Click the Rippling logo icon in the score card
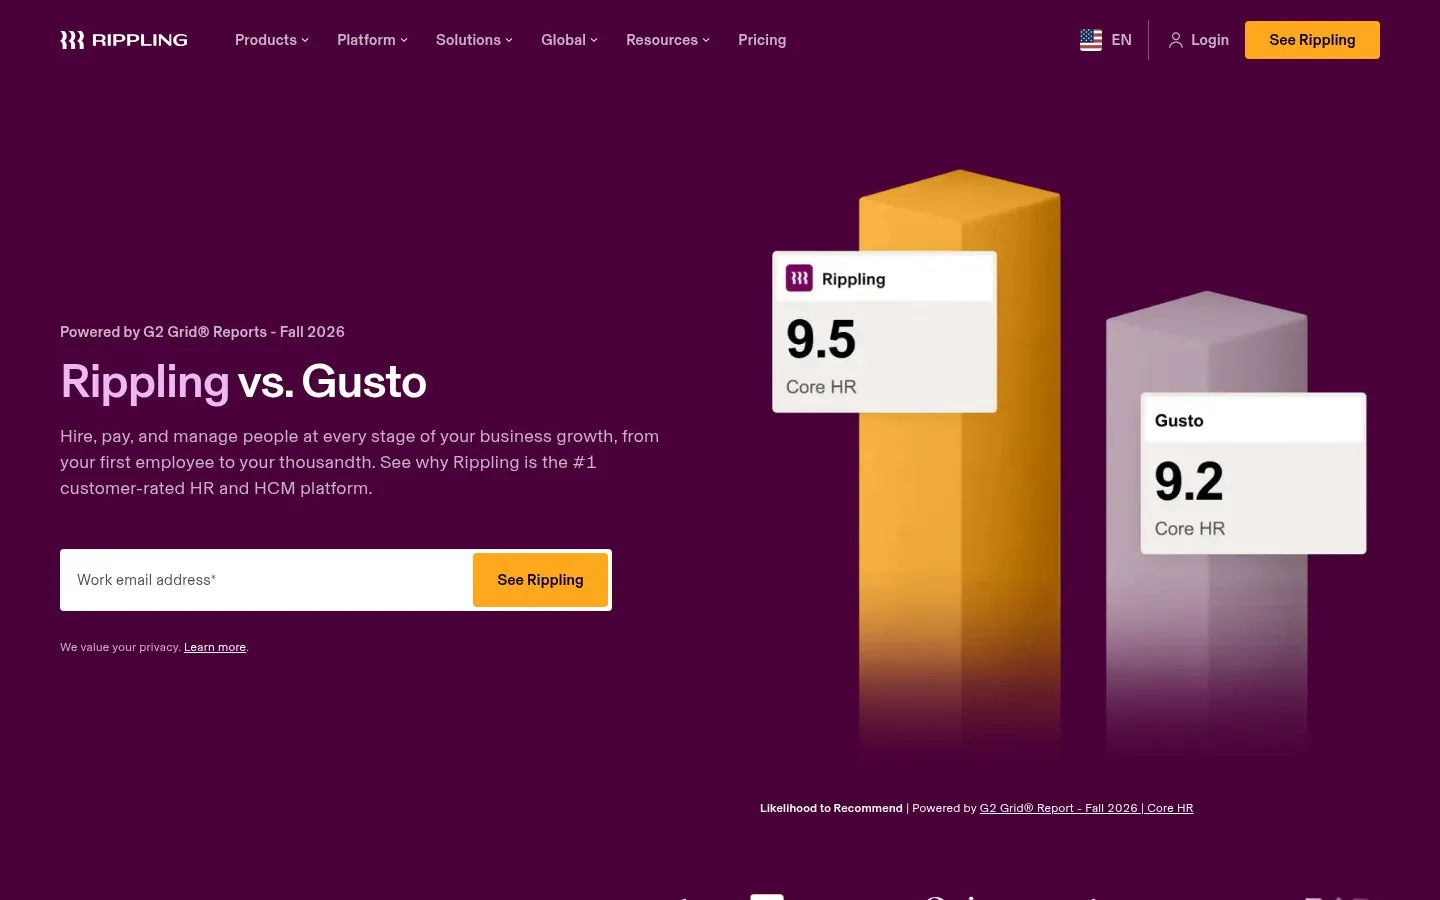This screenshot has width=1440, height=900. pos(799,278)
